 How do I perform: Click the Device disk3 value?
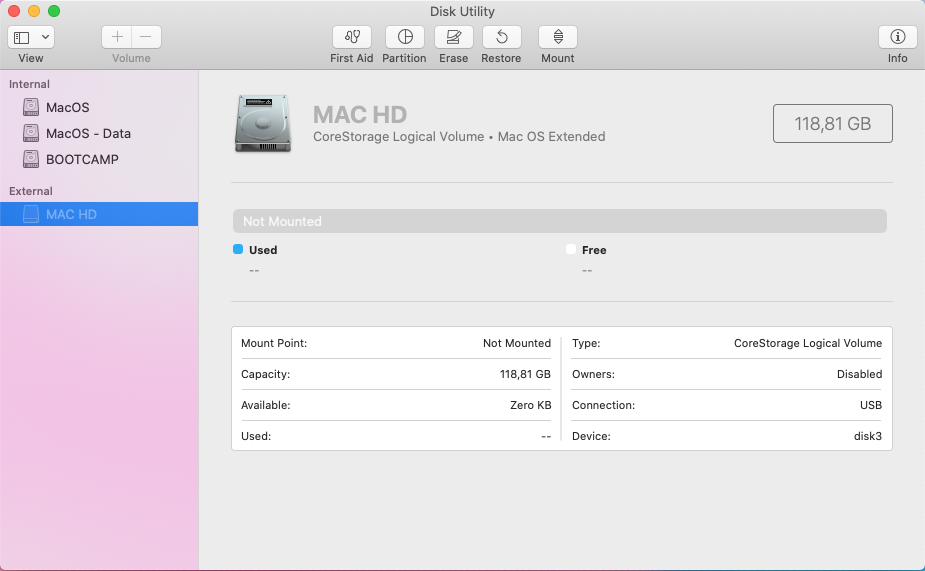[868, 436]
